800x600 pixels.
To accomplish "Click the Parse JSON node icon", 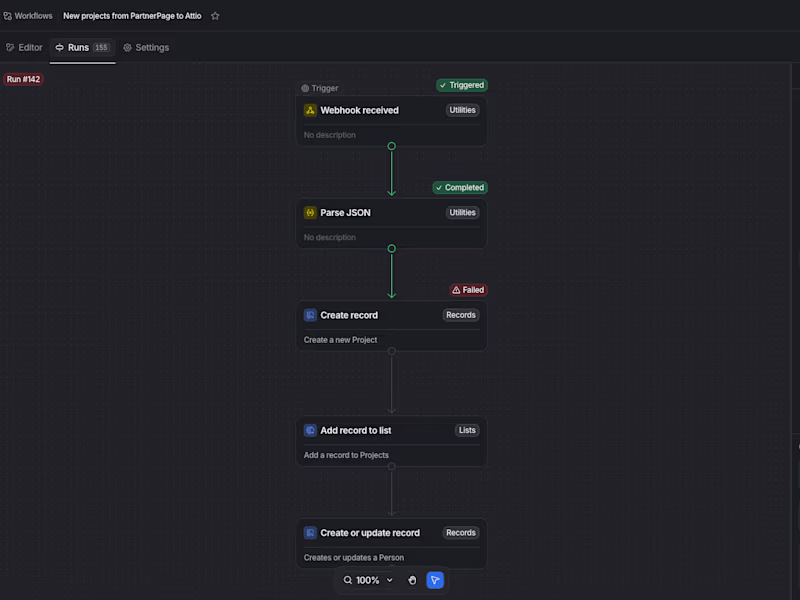I will pos(310,213).
